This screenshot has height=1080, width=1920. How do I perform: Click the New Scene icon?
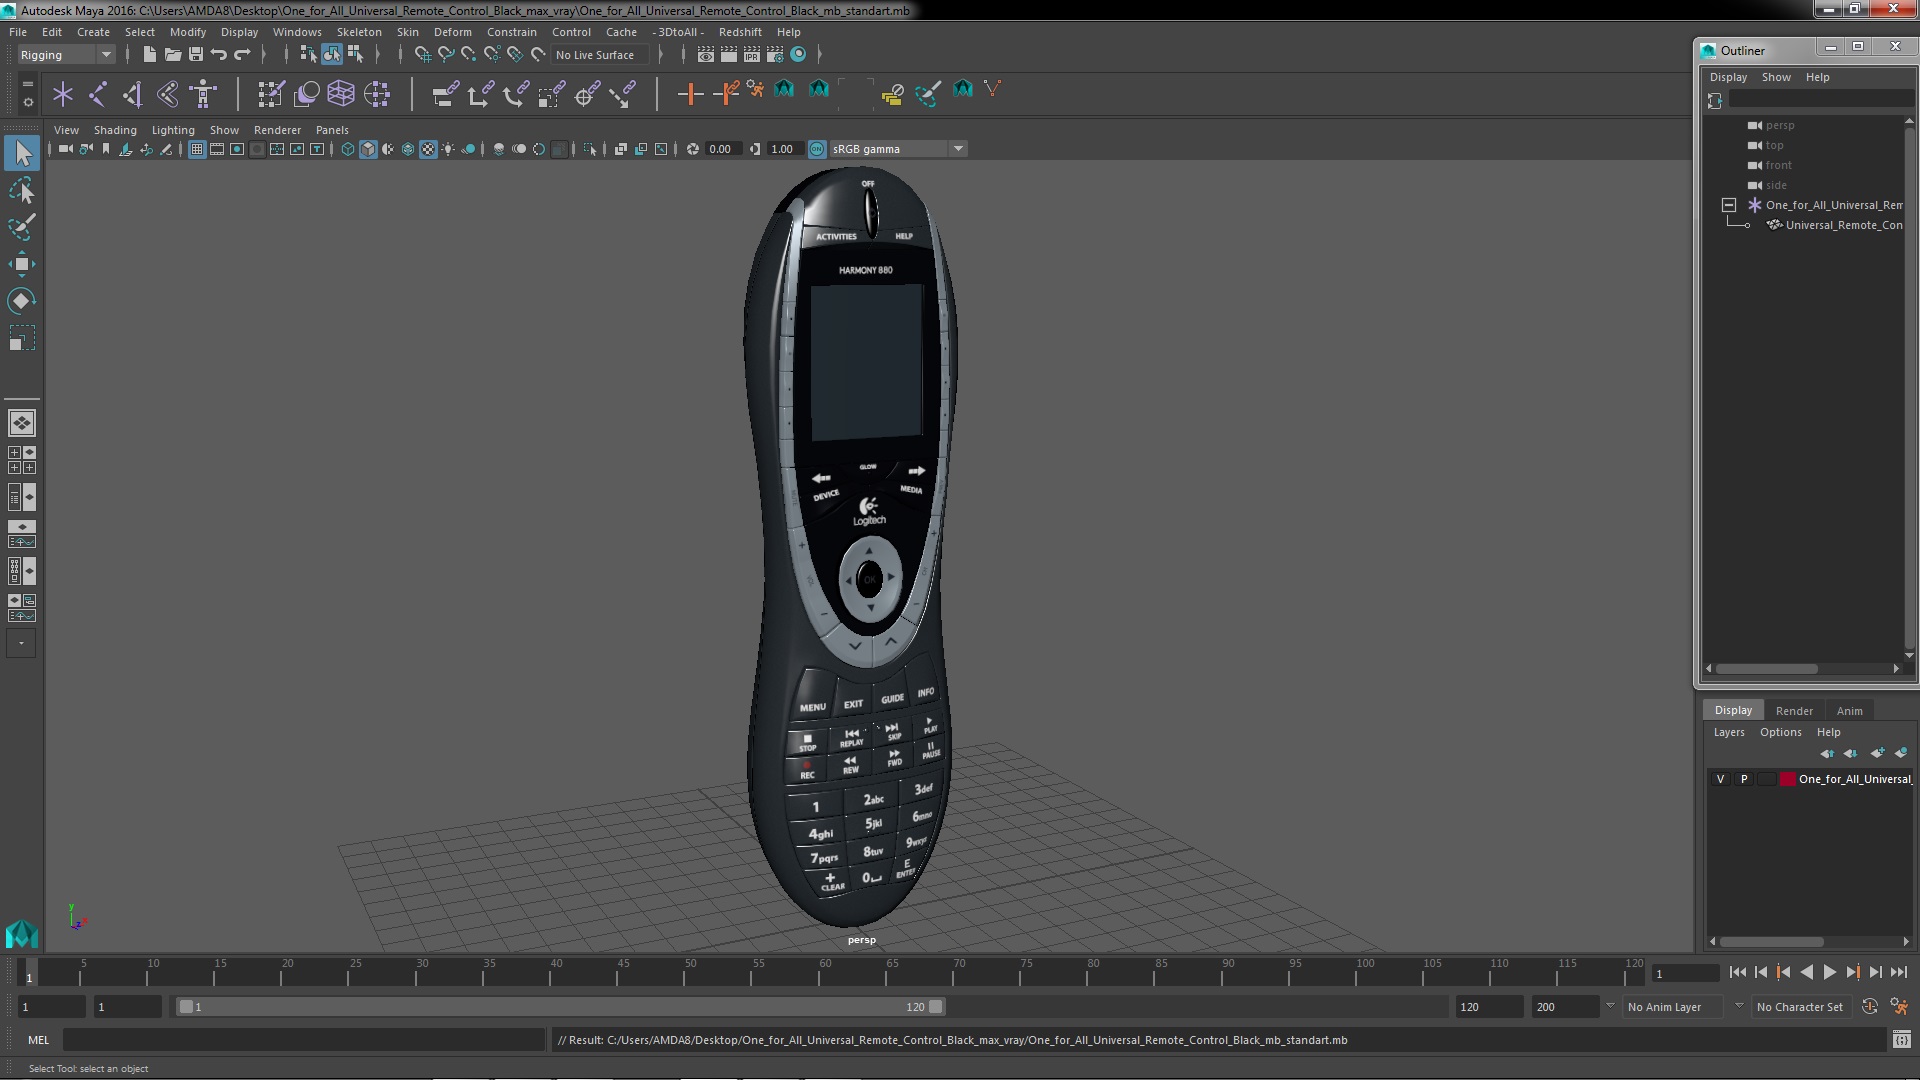149,54
